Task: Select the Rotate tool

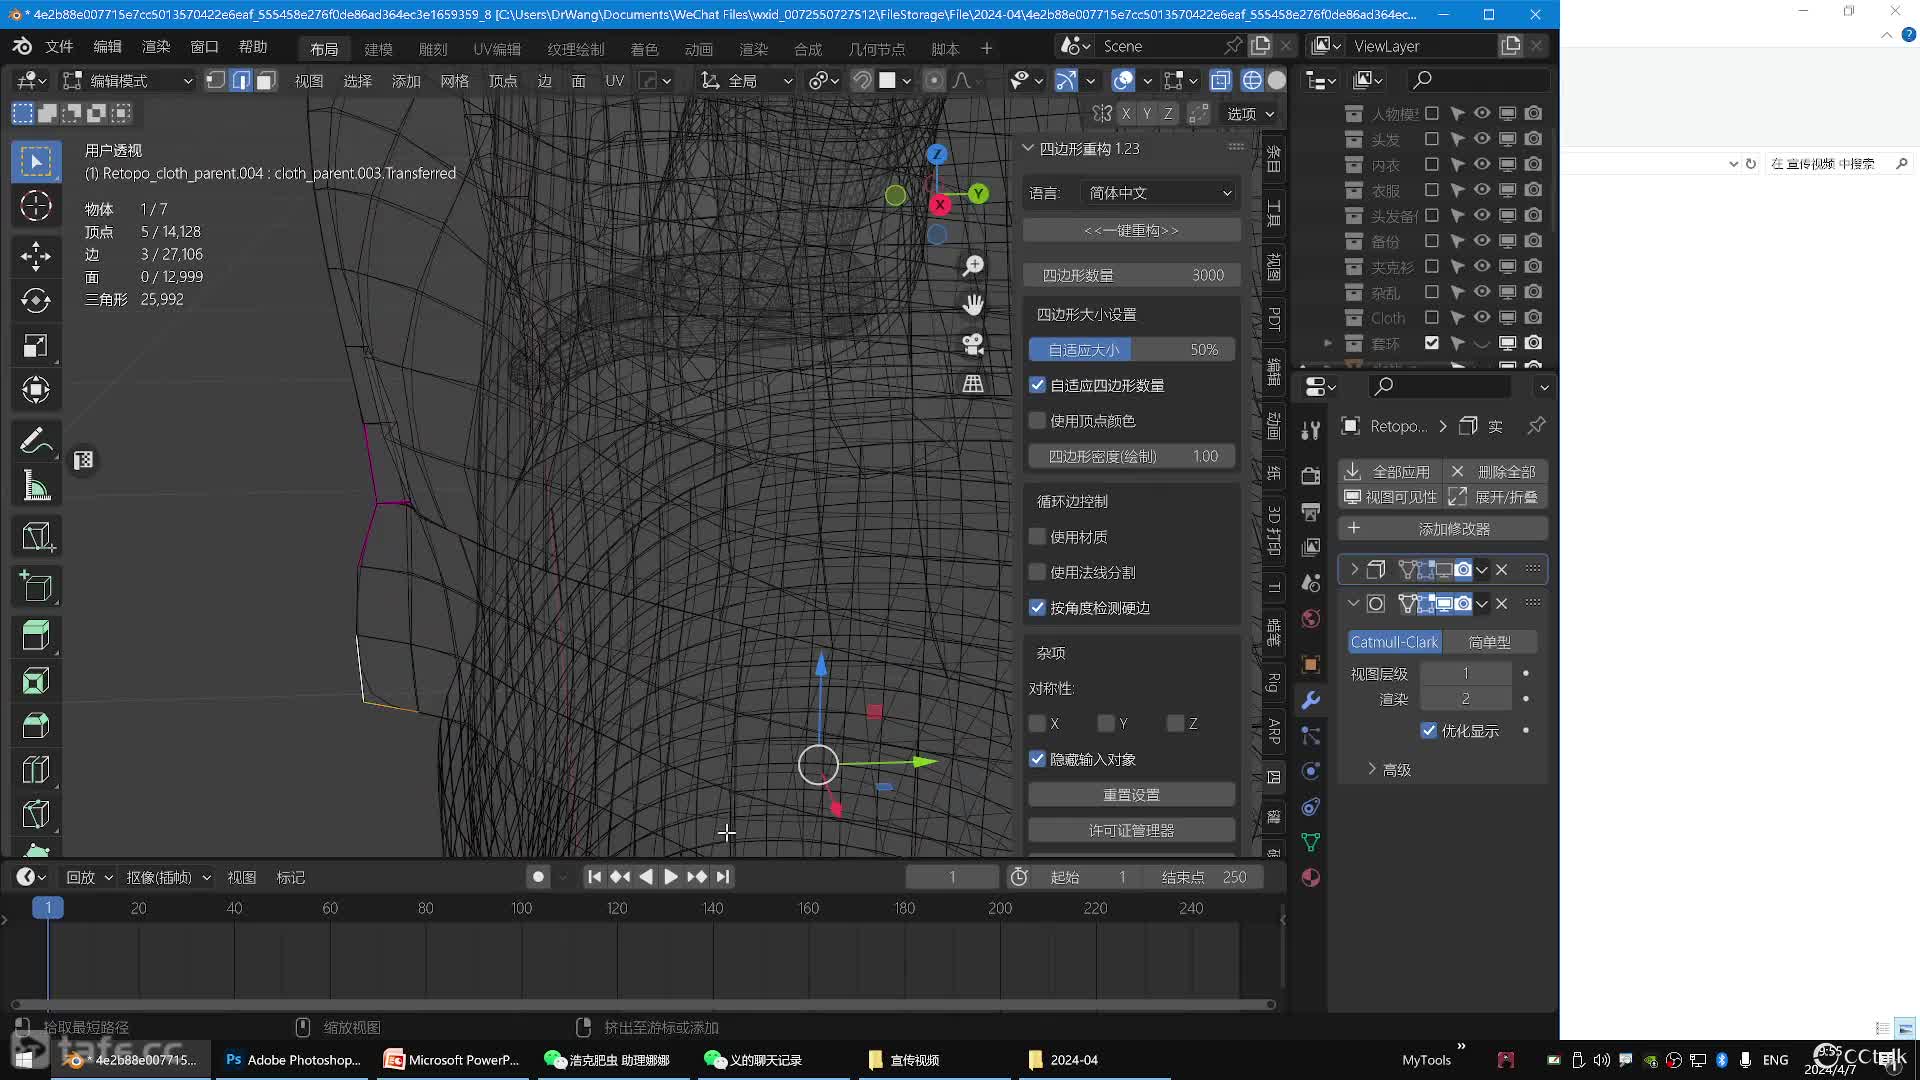Action: coord(36,301)
